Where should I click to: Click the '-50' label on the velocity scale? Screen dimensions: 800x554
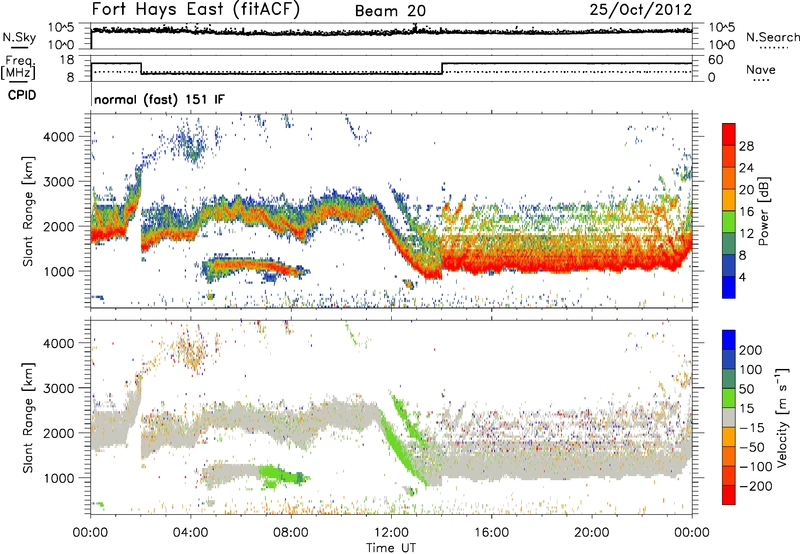click(752, 447)
